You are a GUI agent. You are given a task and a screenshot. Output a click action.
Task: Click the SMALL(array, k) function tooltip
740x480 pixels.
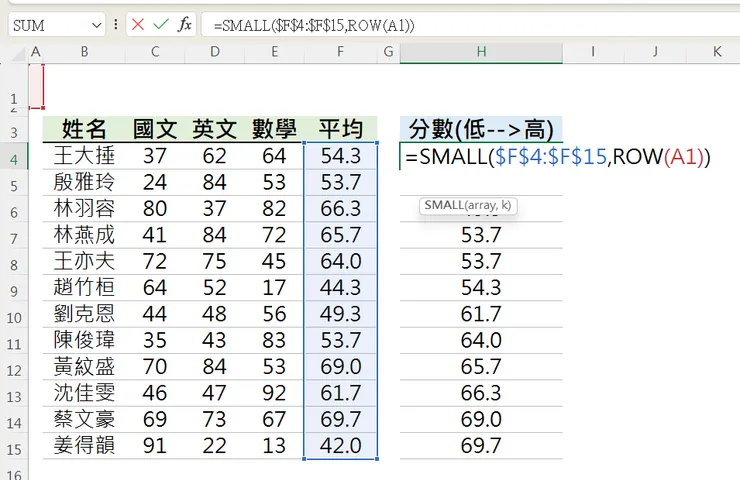(468, 205)
